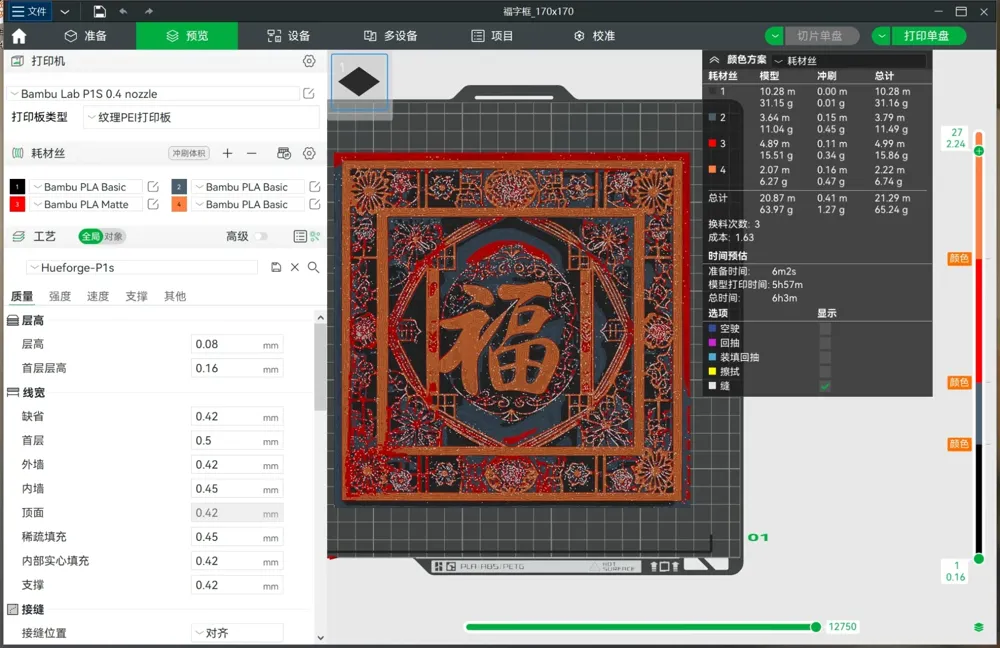Edit filament 1 Bambu PLA Basic preset
The width and height of the screenshot is (1000, 648).
tap(153, 187)
